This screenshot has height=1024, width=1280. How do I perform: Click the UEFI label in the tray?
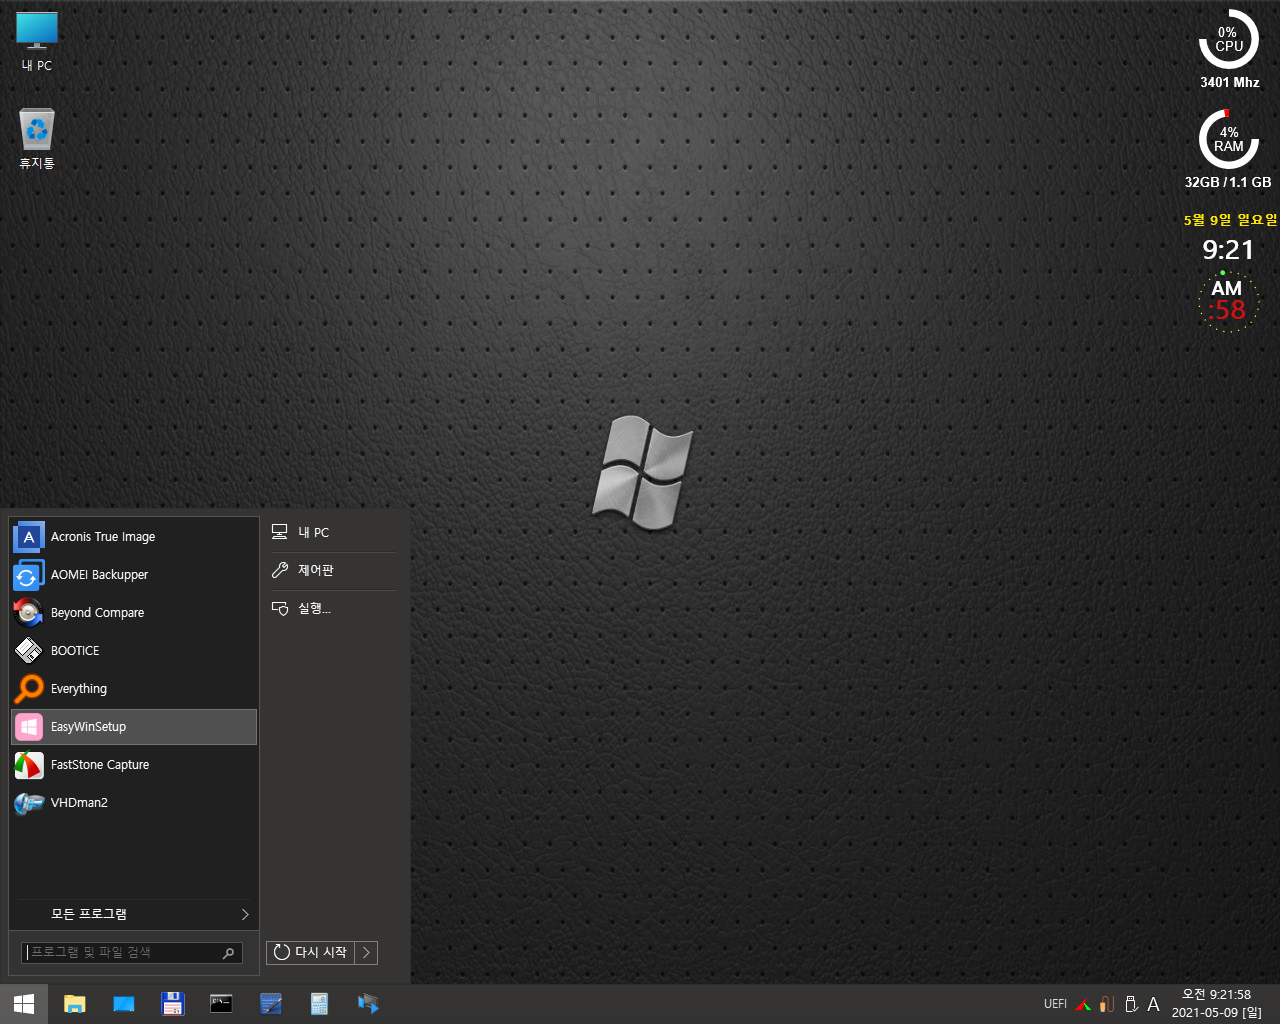coord(1055,1004)
